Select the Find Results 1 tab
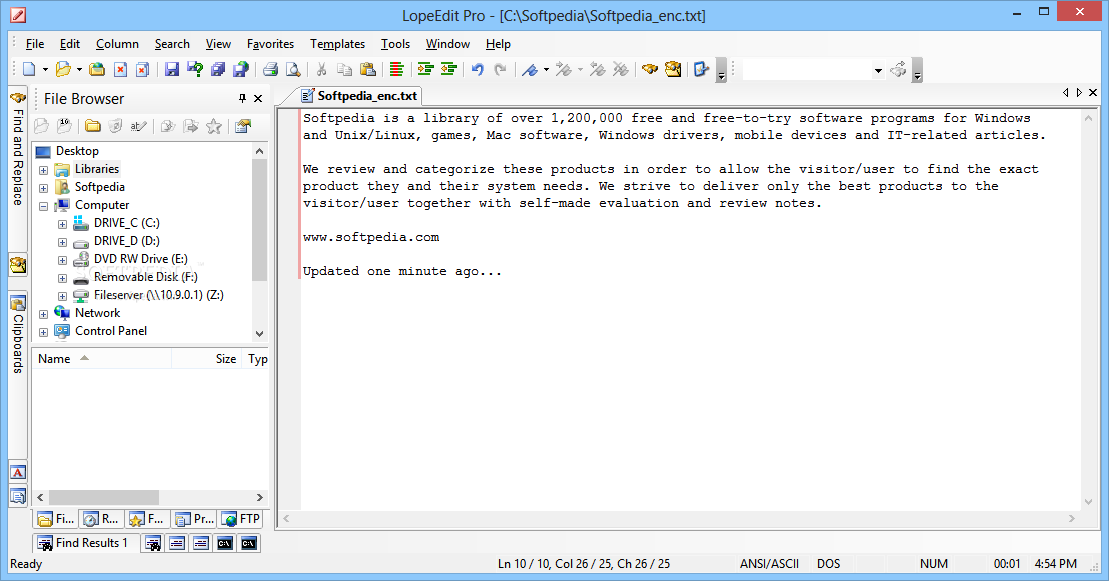 click(x=84, y=543)
